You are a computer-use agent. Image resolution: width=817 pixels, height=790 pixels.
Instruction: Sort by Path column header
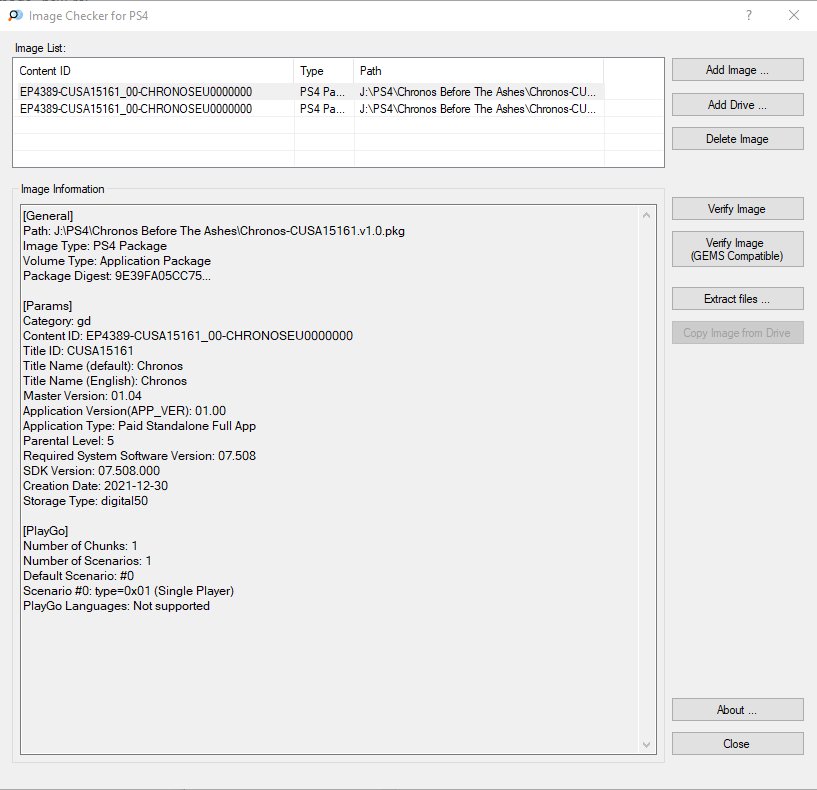point(479,71)
